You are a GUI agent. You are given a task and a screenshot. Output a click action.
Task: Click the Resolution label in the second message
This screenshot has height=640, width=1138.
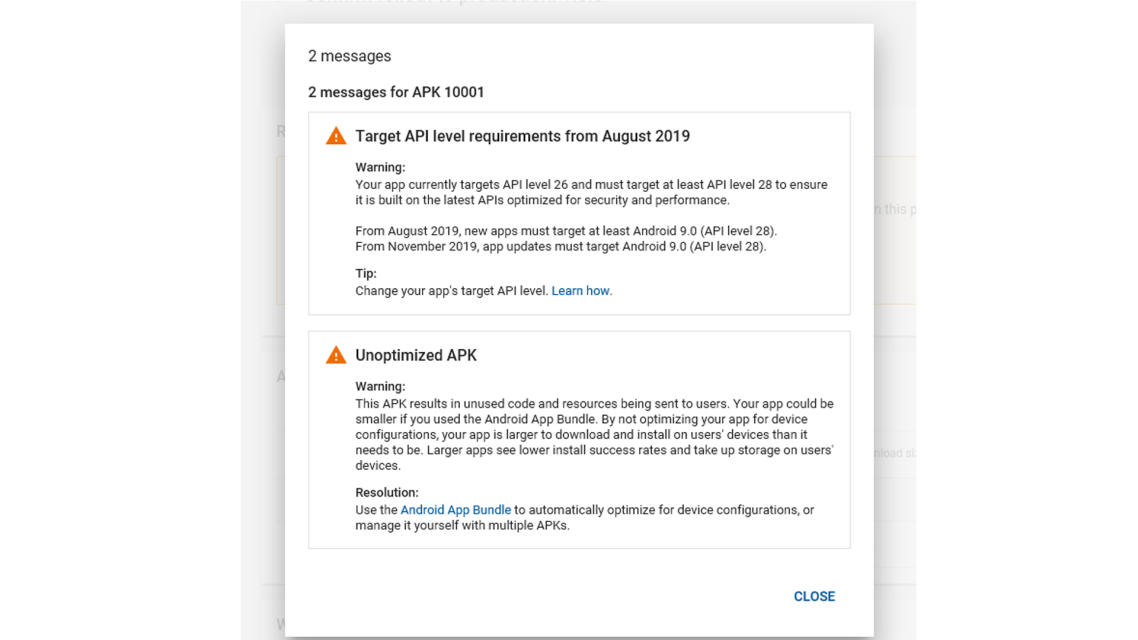click(385, 492)
